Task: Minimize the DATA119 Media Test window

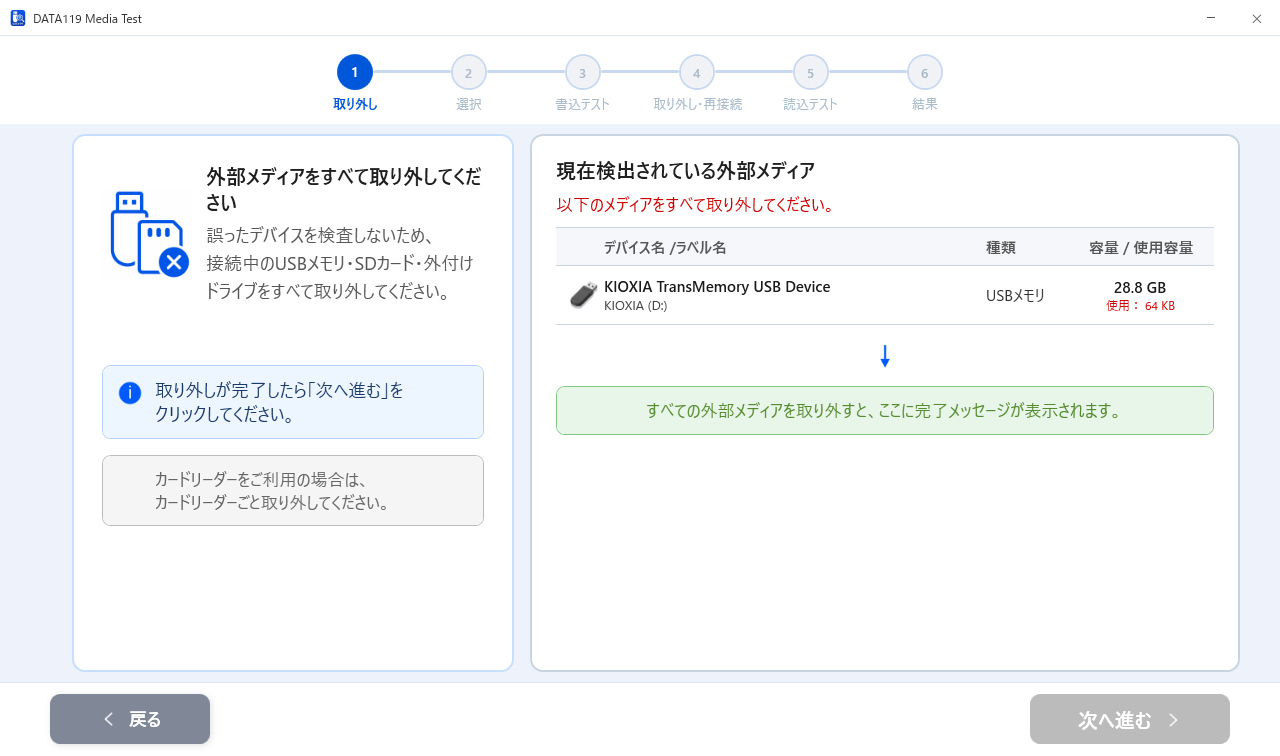Action: point(1211,18)
